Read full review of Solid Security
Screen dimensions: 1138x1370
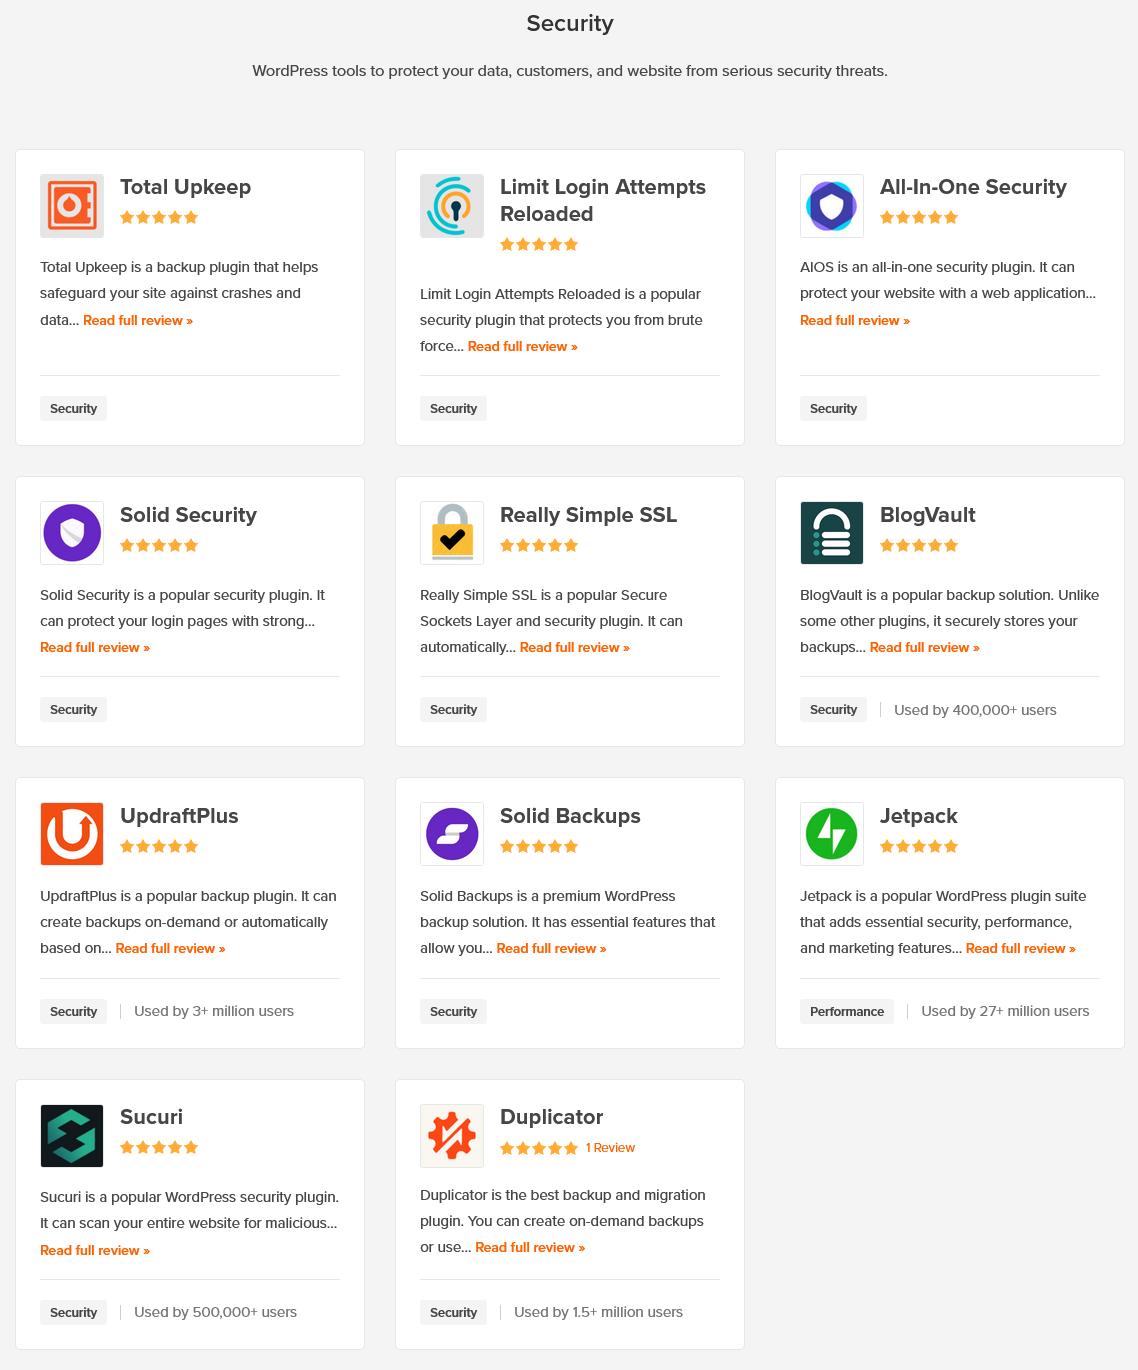(95, 647)
